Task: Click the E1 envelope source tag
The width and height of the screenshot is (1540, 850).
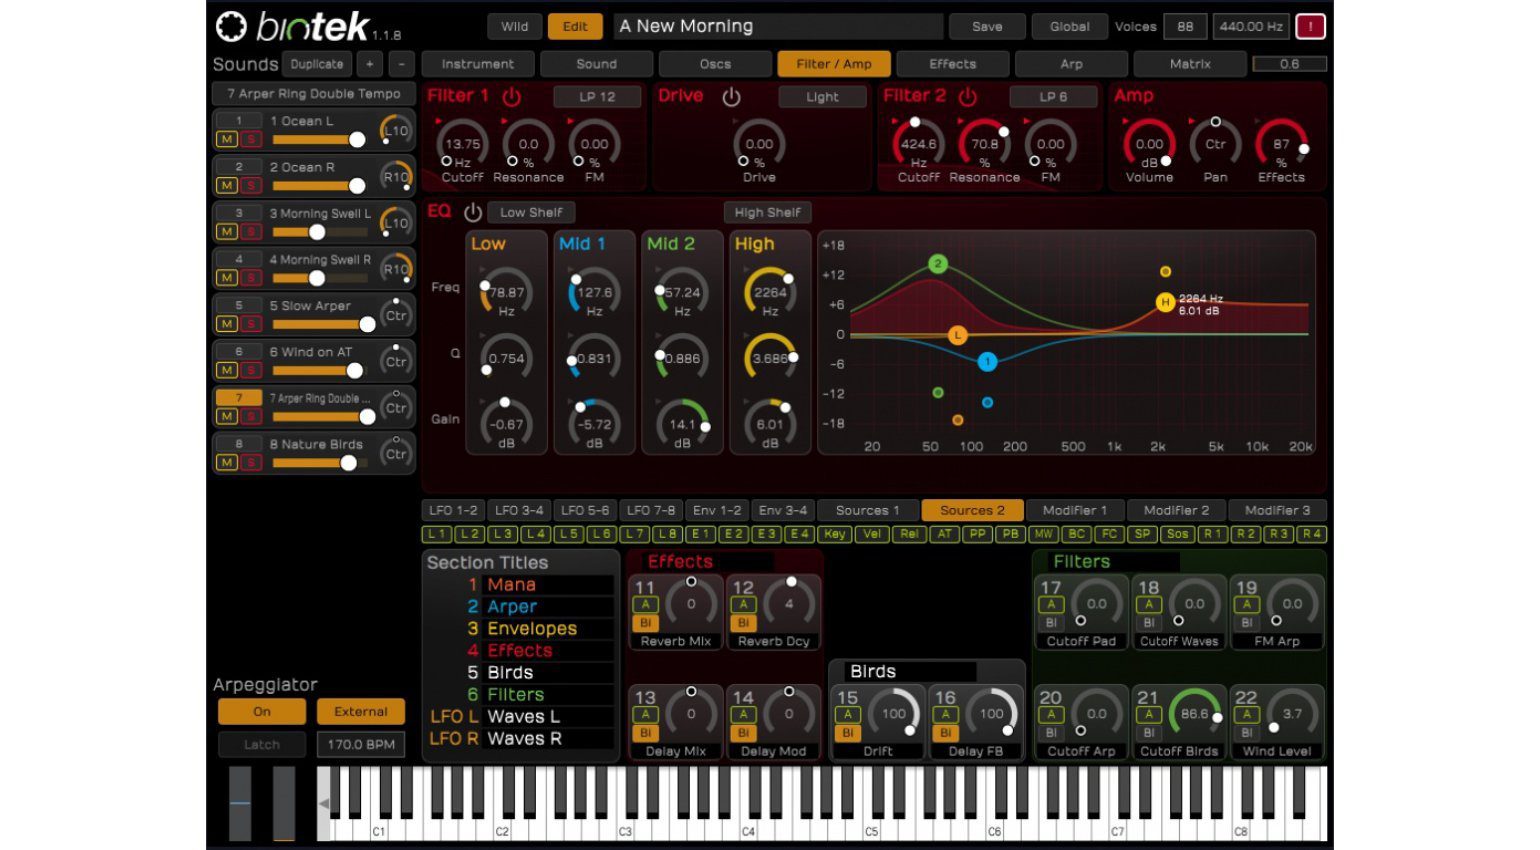Action: coord(701,534)
